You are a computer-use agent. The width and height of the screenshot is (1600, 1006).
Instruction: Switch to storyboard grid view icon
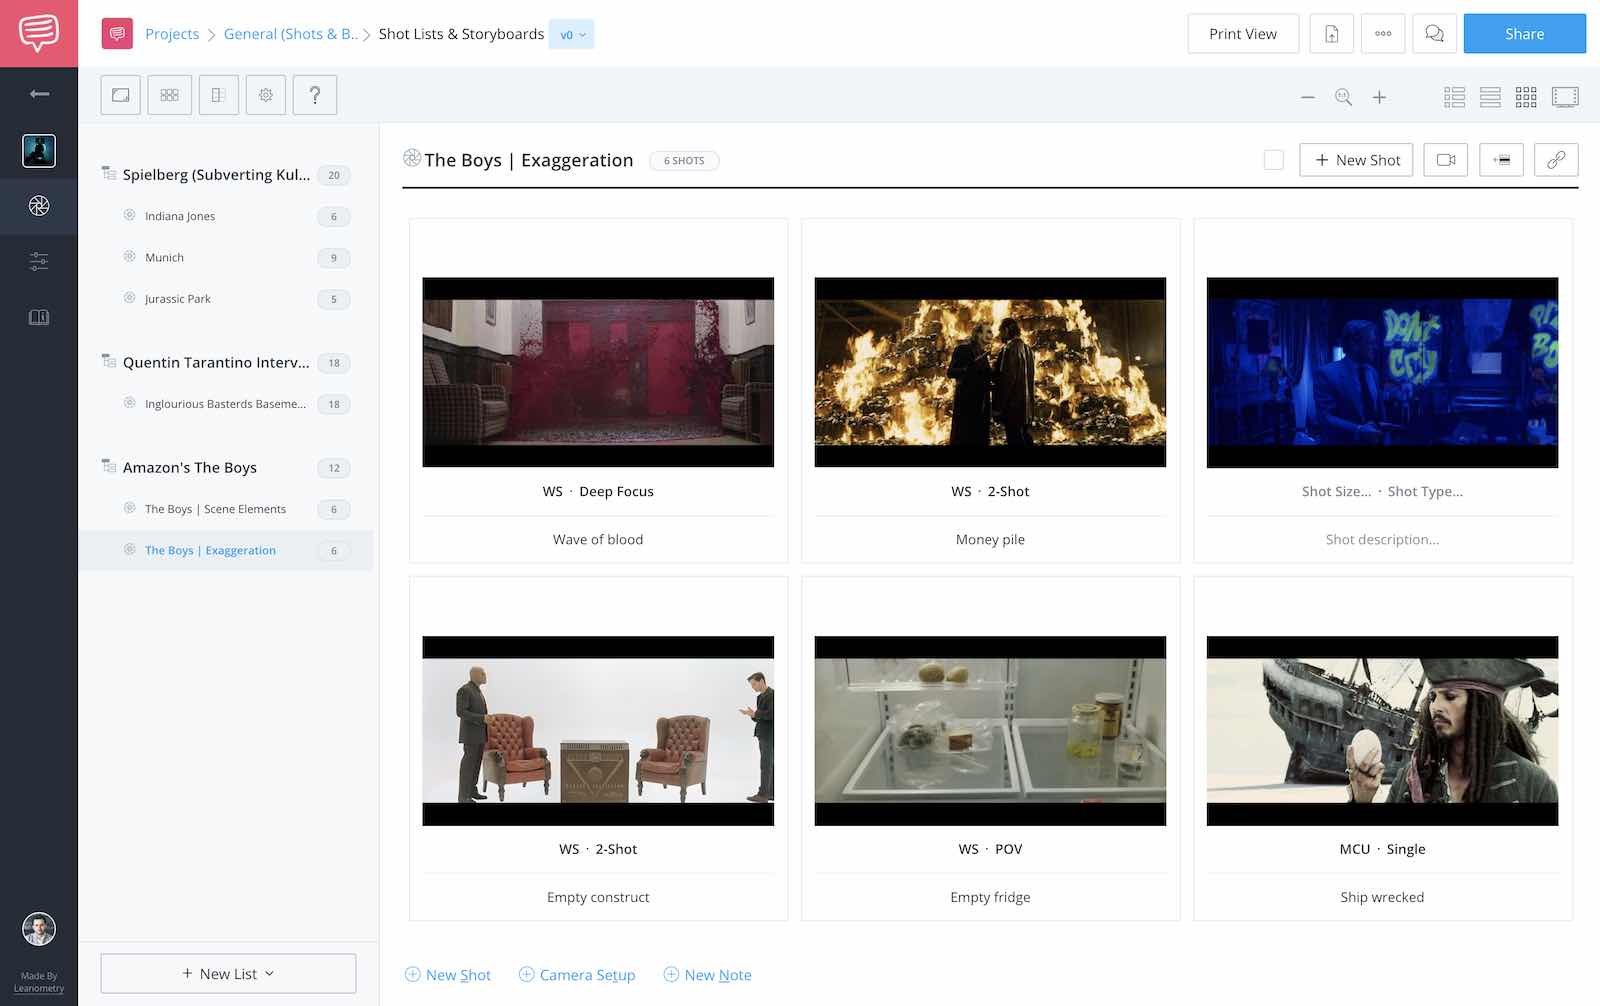coord(1526,97)
